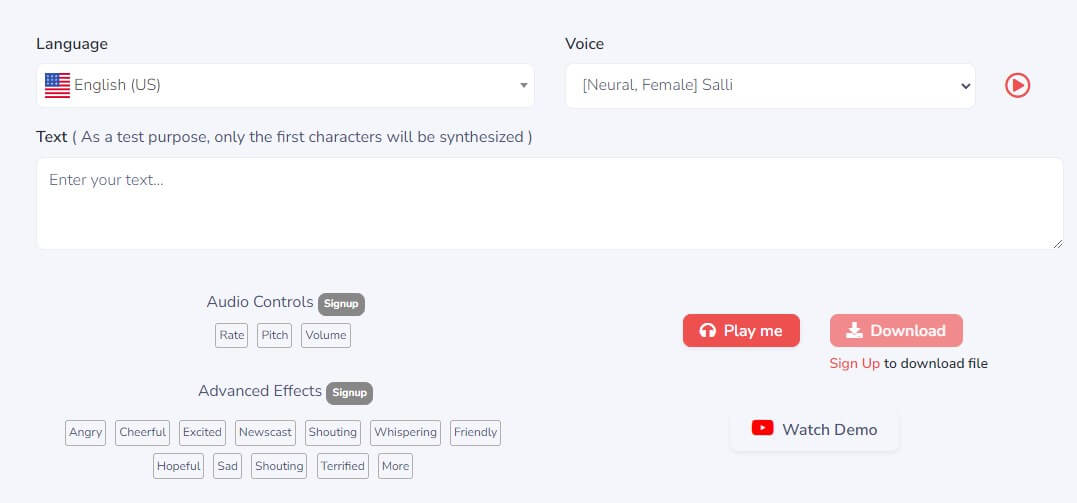This screenshot has height=503, width=1077.
Task: Apply the Angry voice effect
Action: (86, 432)
